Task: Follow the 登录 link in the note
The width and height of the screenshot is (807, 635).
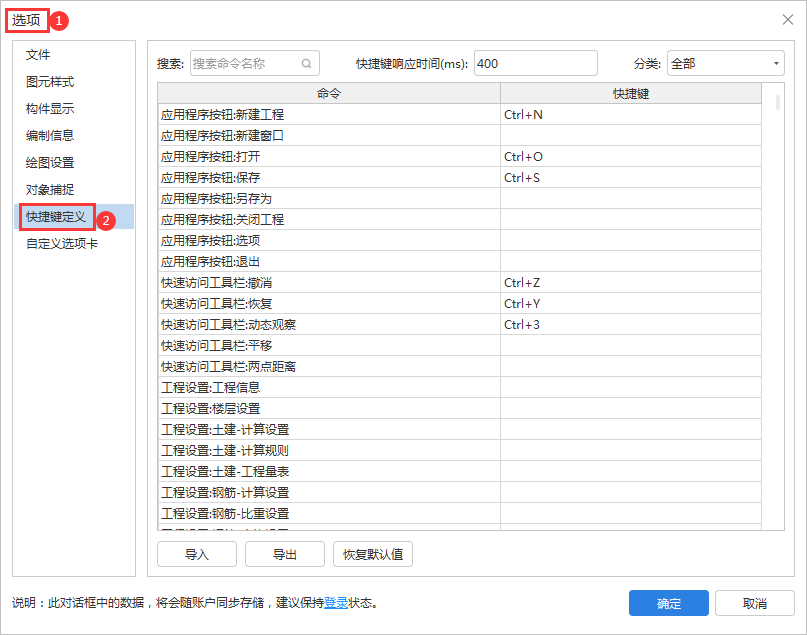Action: pyautogui.click(x=336, y=603)
